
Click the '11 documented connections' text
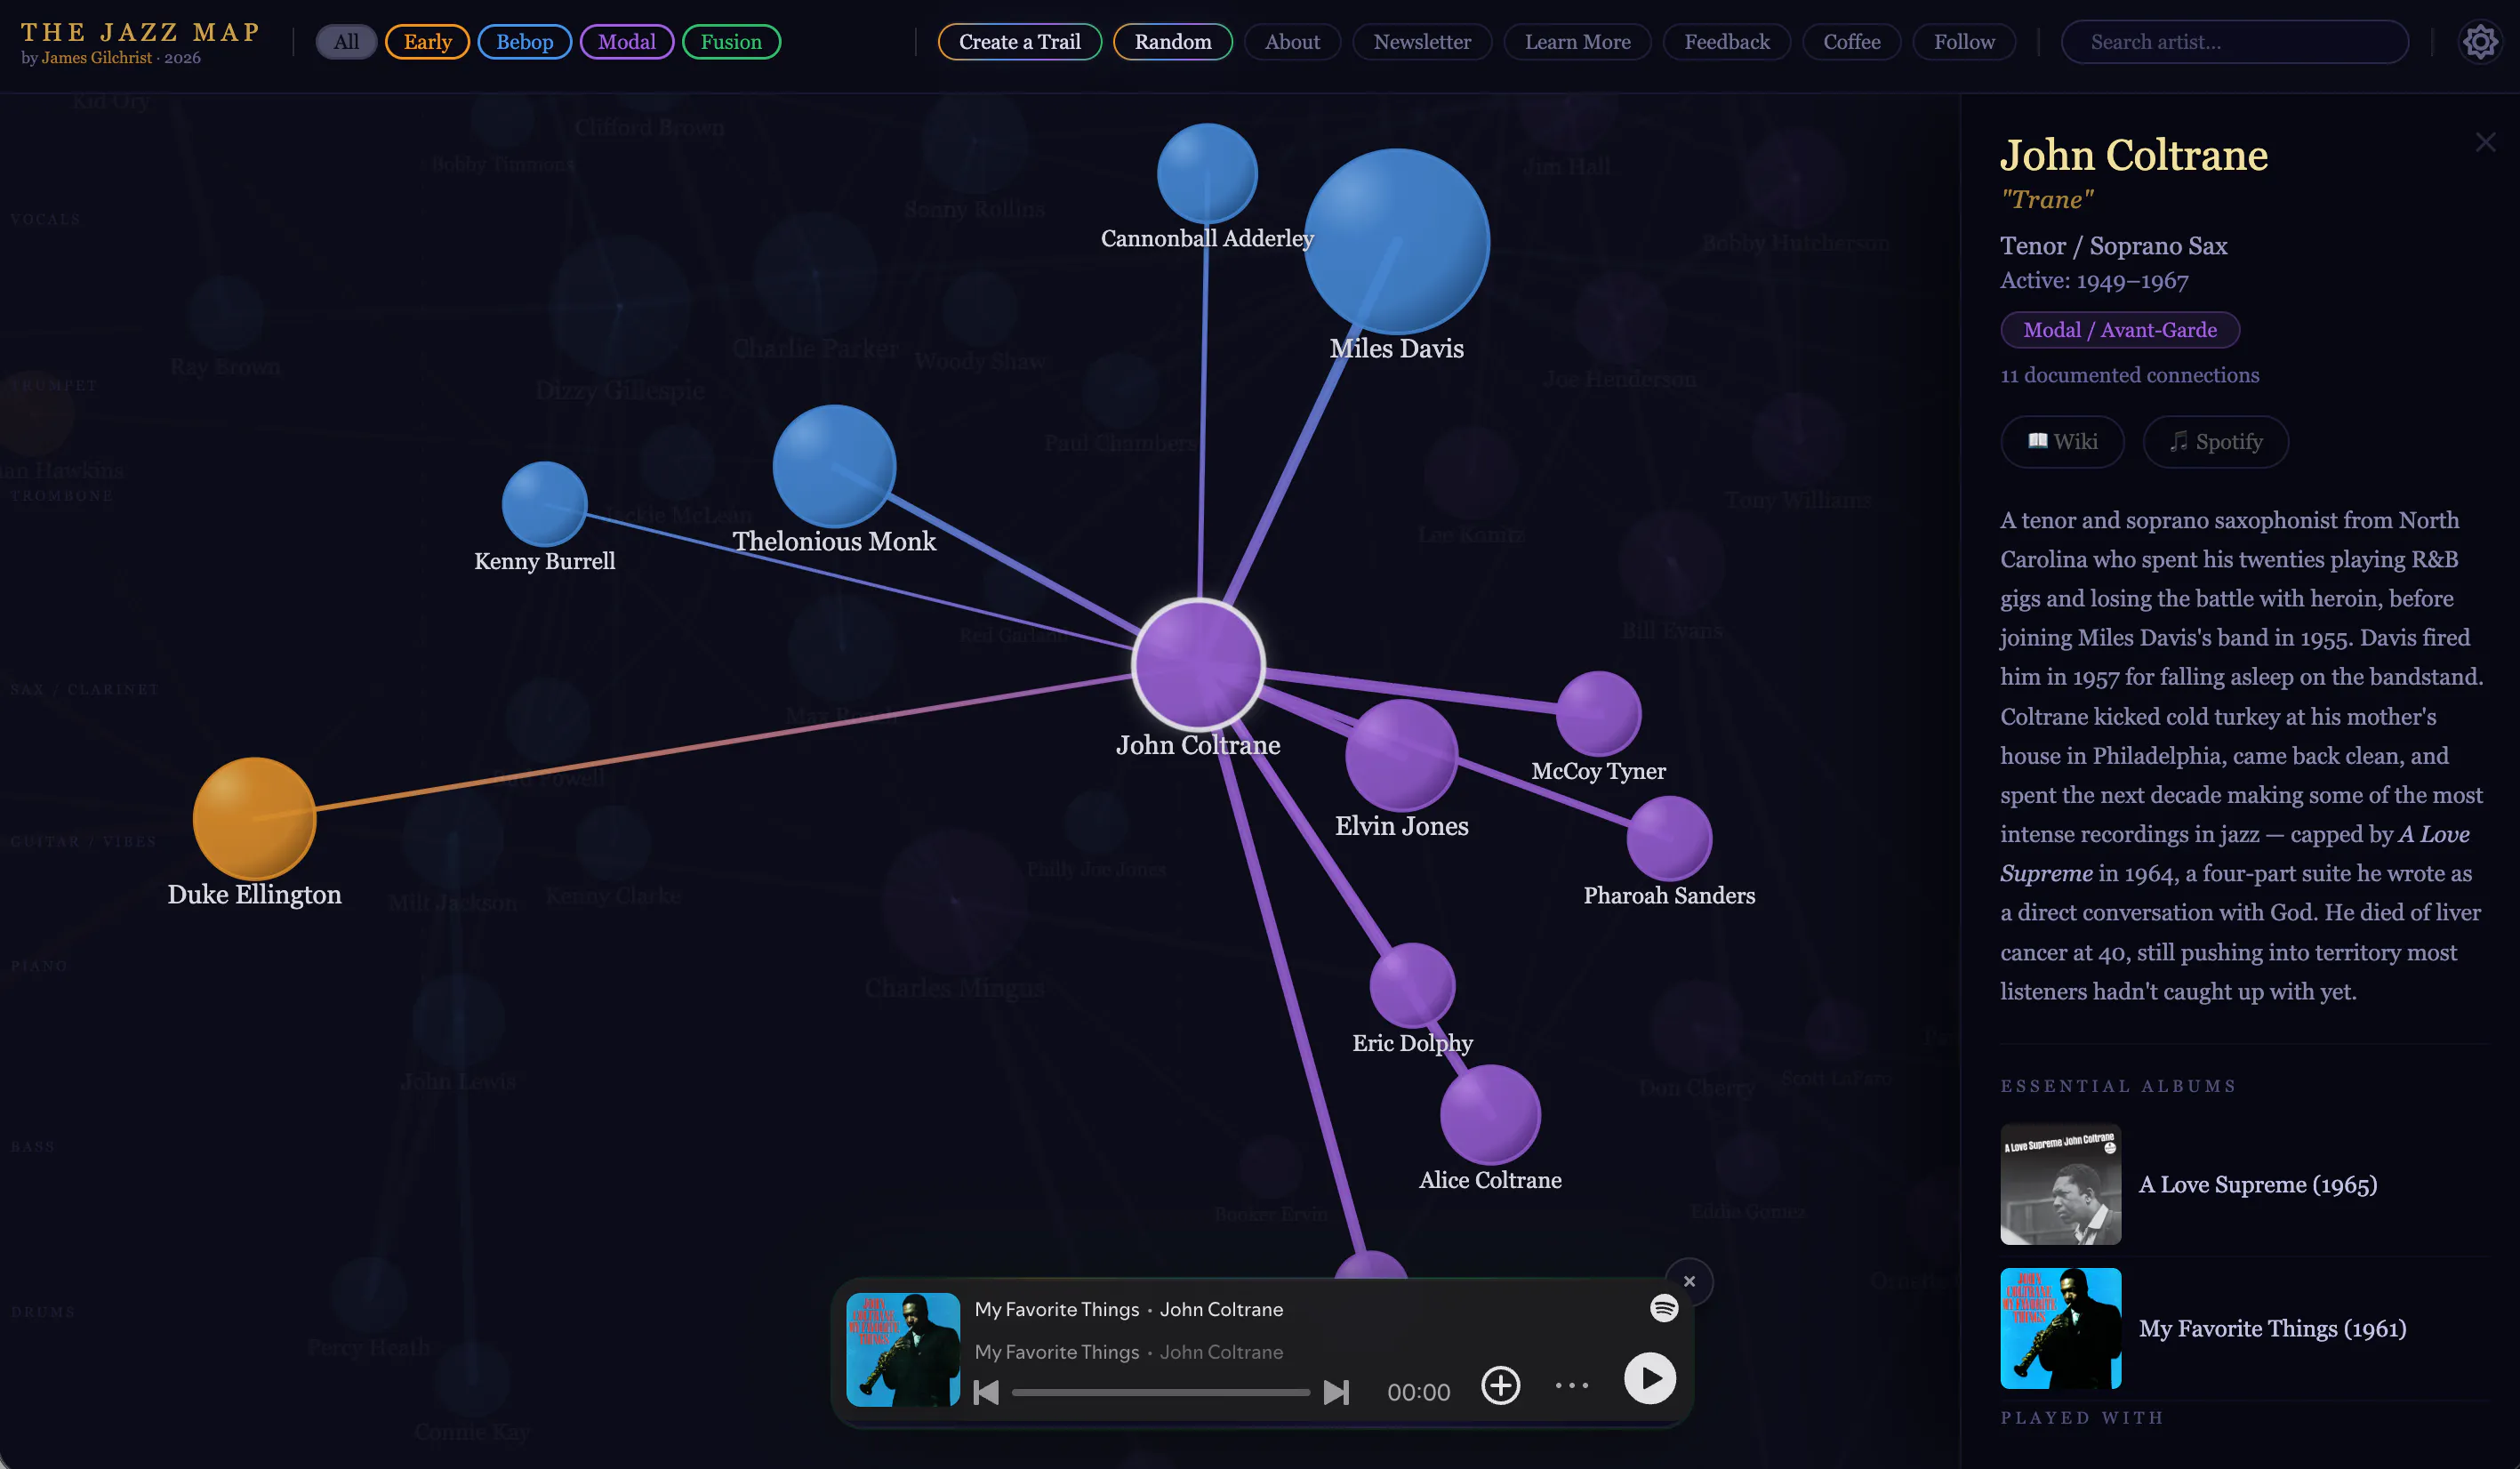pyautogui.click(x=2129, y=375)
